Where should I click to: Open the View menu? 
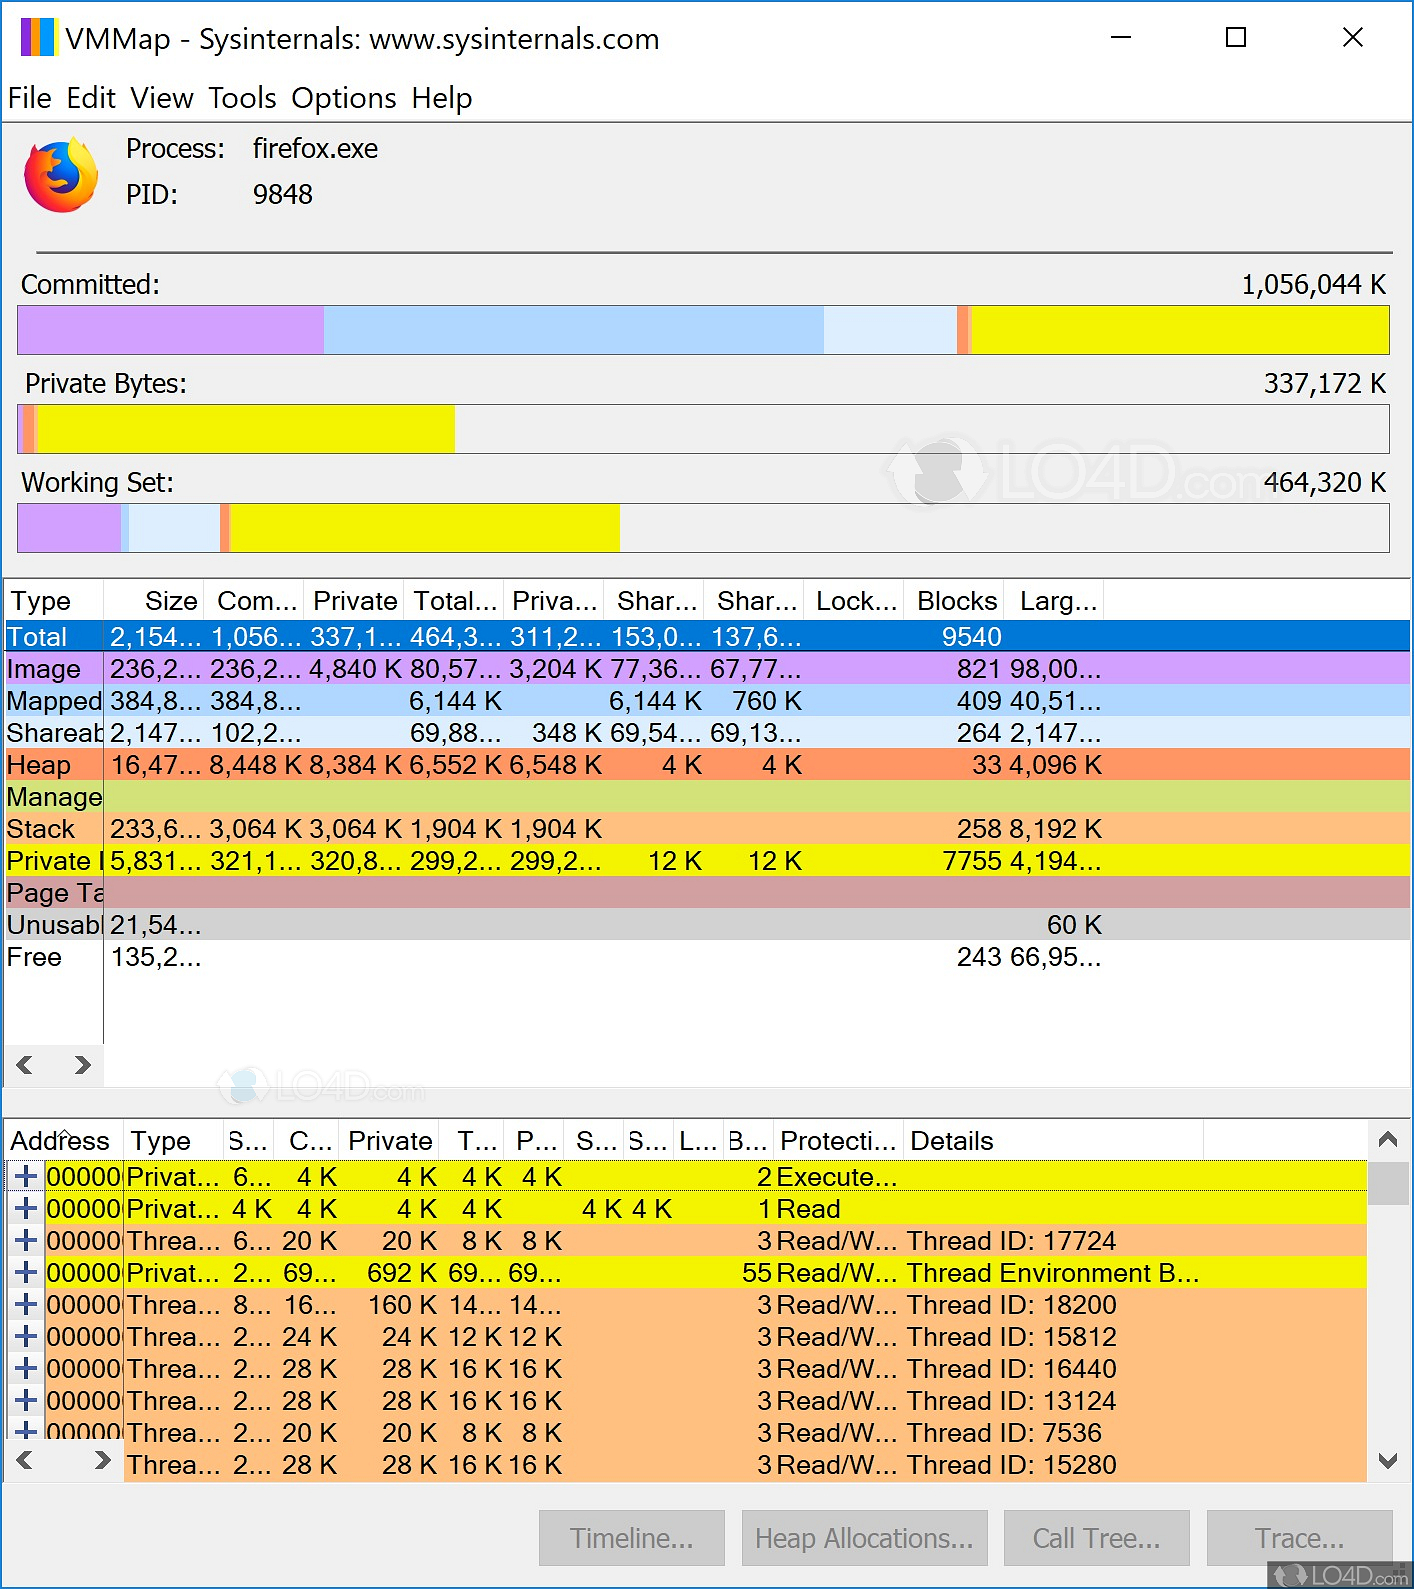(x=162, y=98)
